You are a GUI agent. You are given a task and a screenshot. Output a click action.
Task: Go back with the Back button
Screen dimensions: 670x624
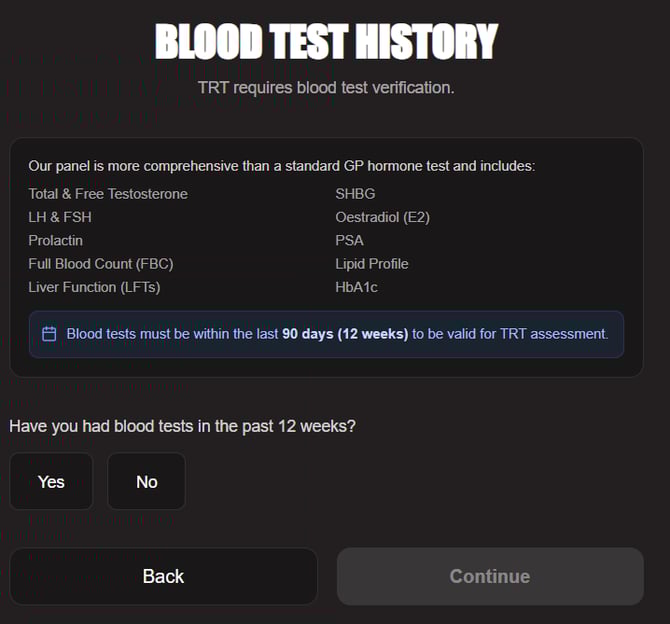tap(163, 576)
